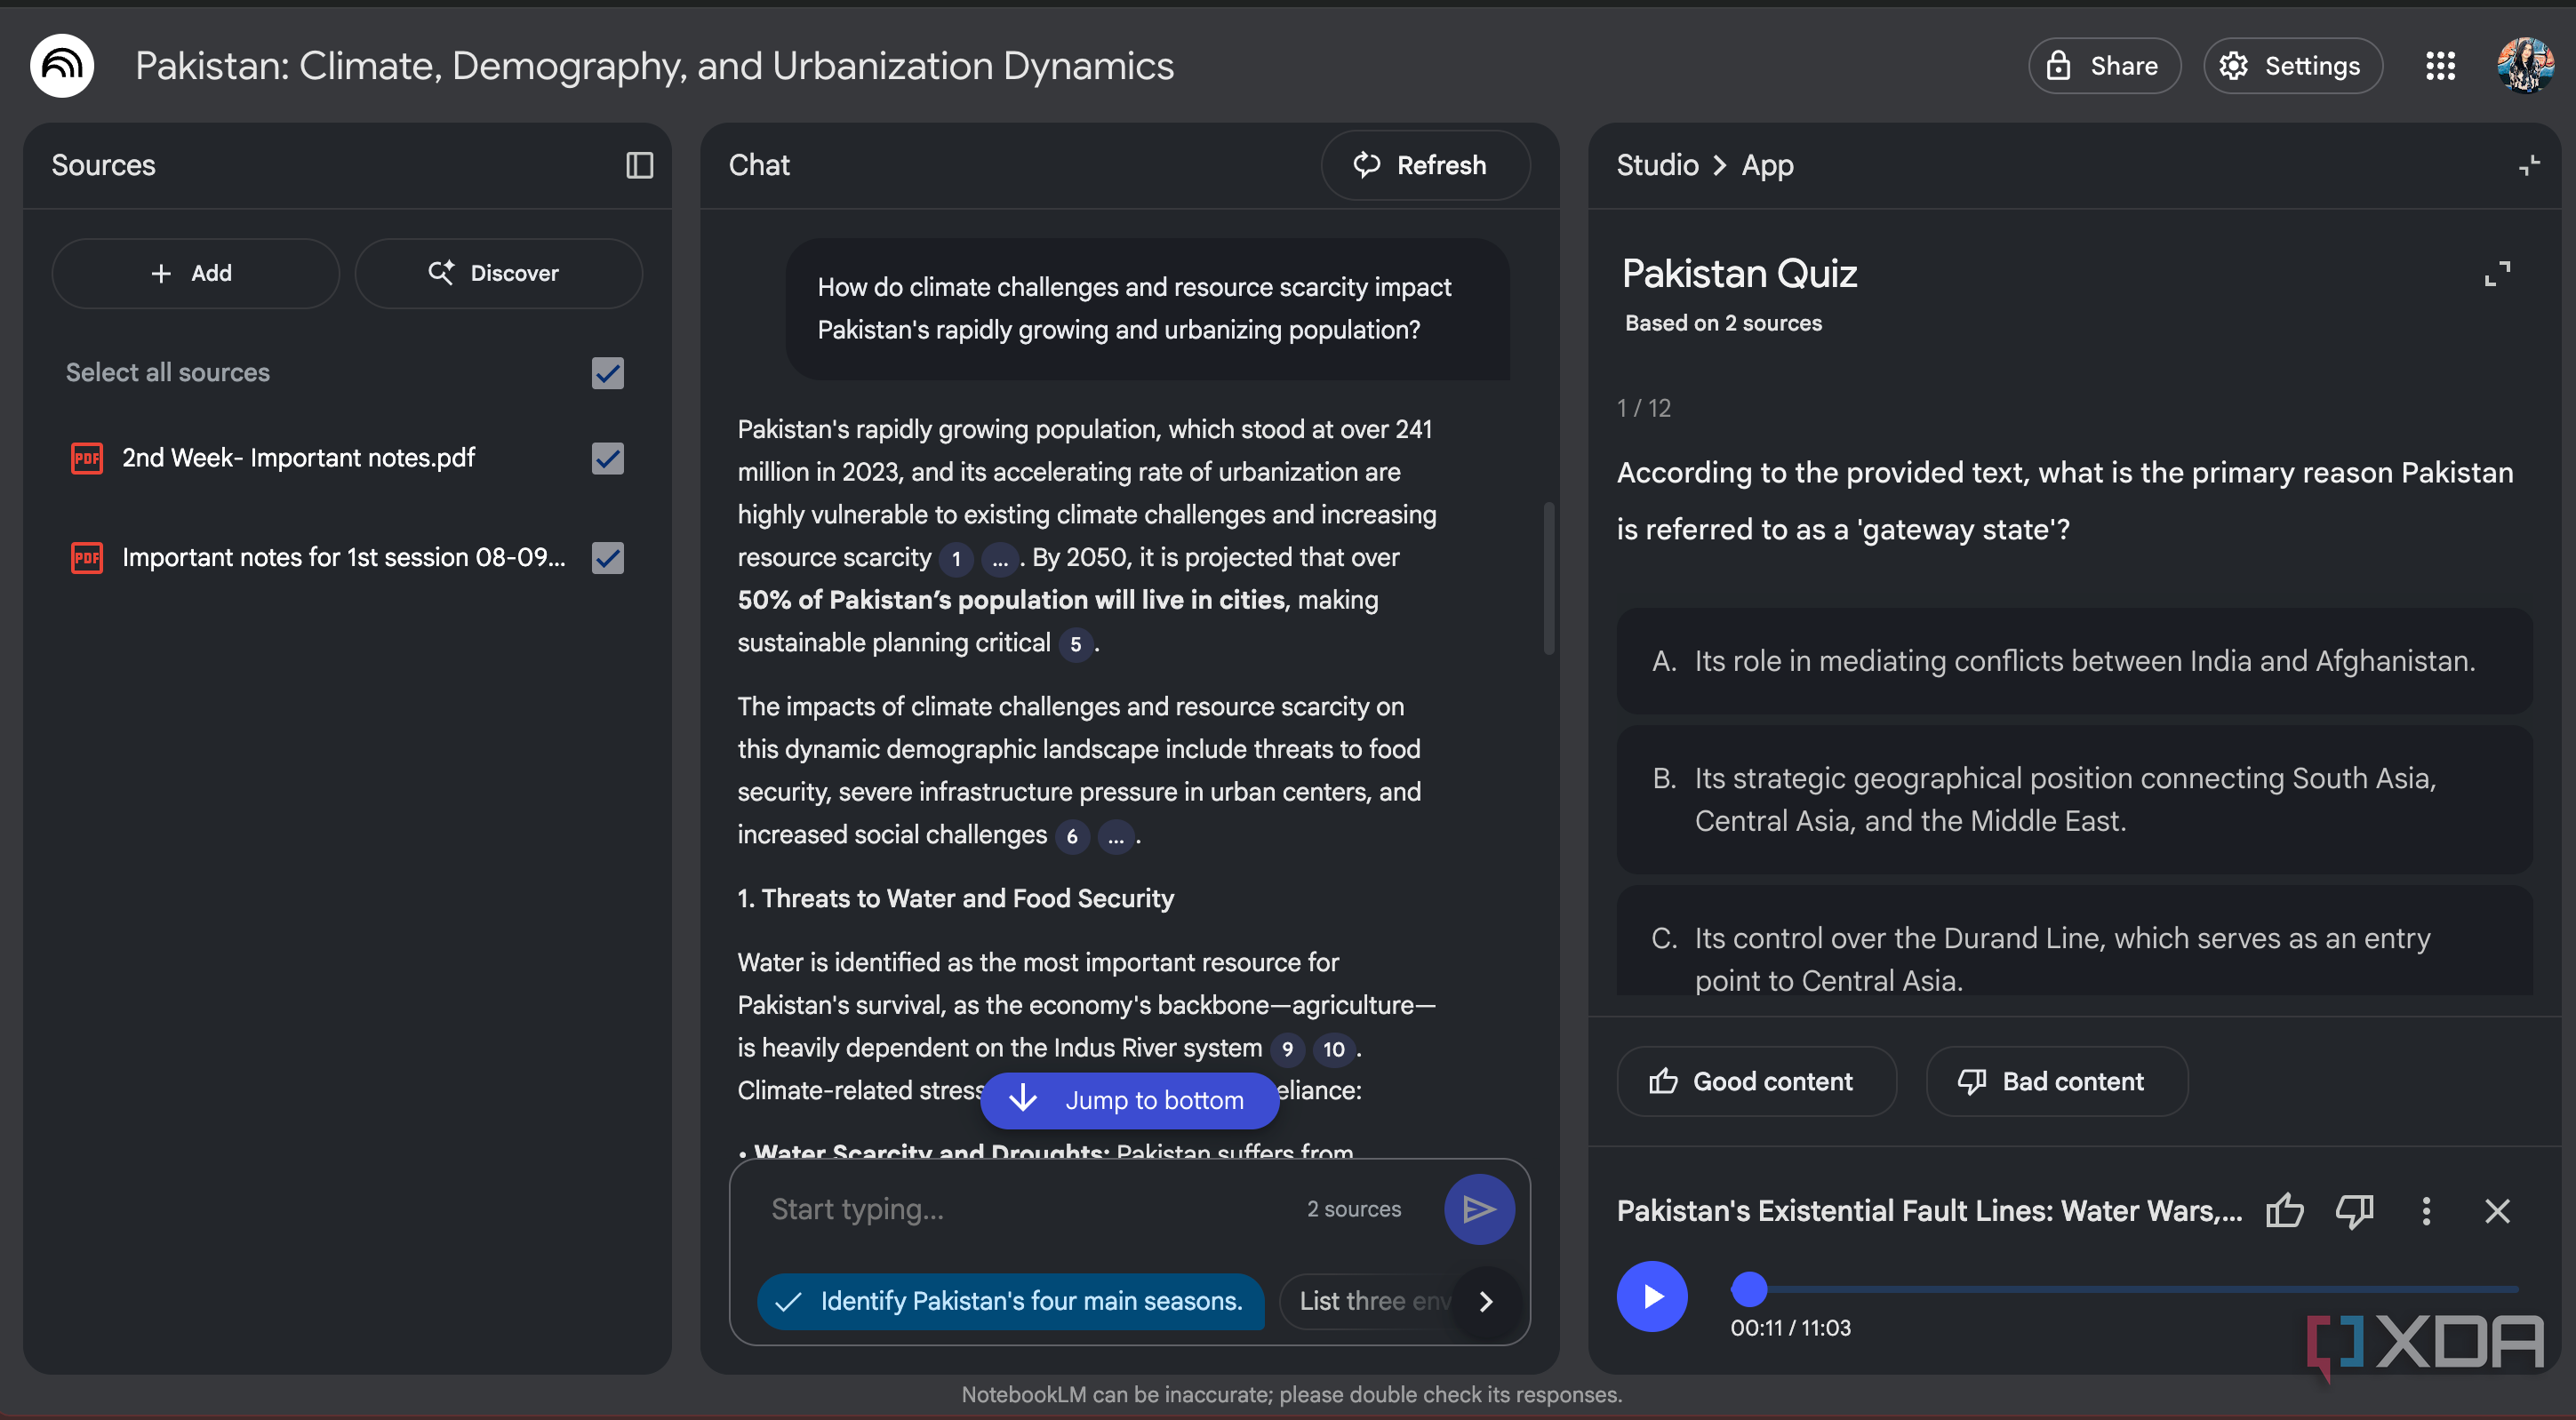Like the audio overview with thumbs up

click(x=2284, y=1211)
